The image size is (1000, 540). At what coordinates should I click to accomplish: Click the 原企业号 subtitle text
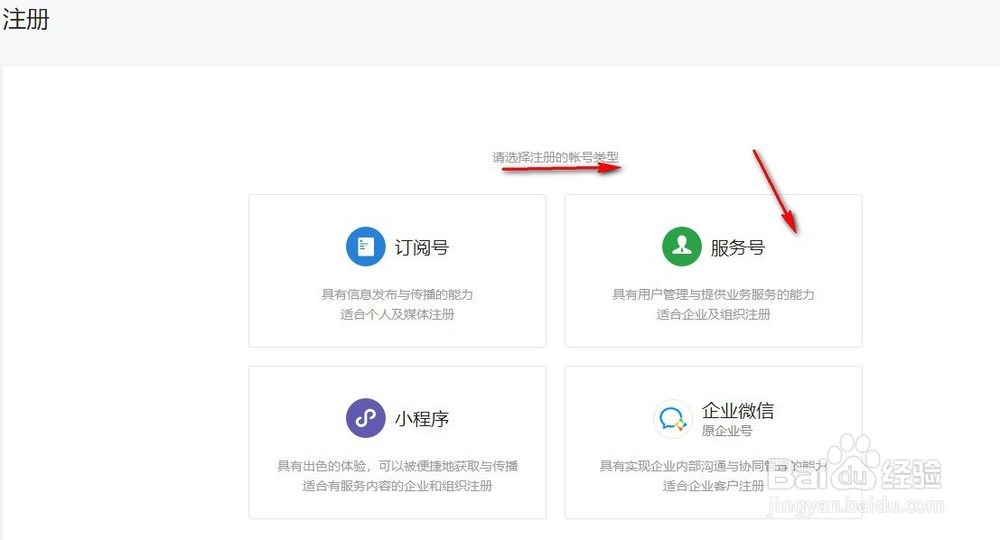[x=727, y=431]
